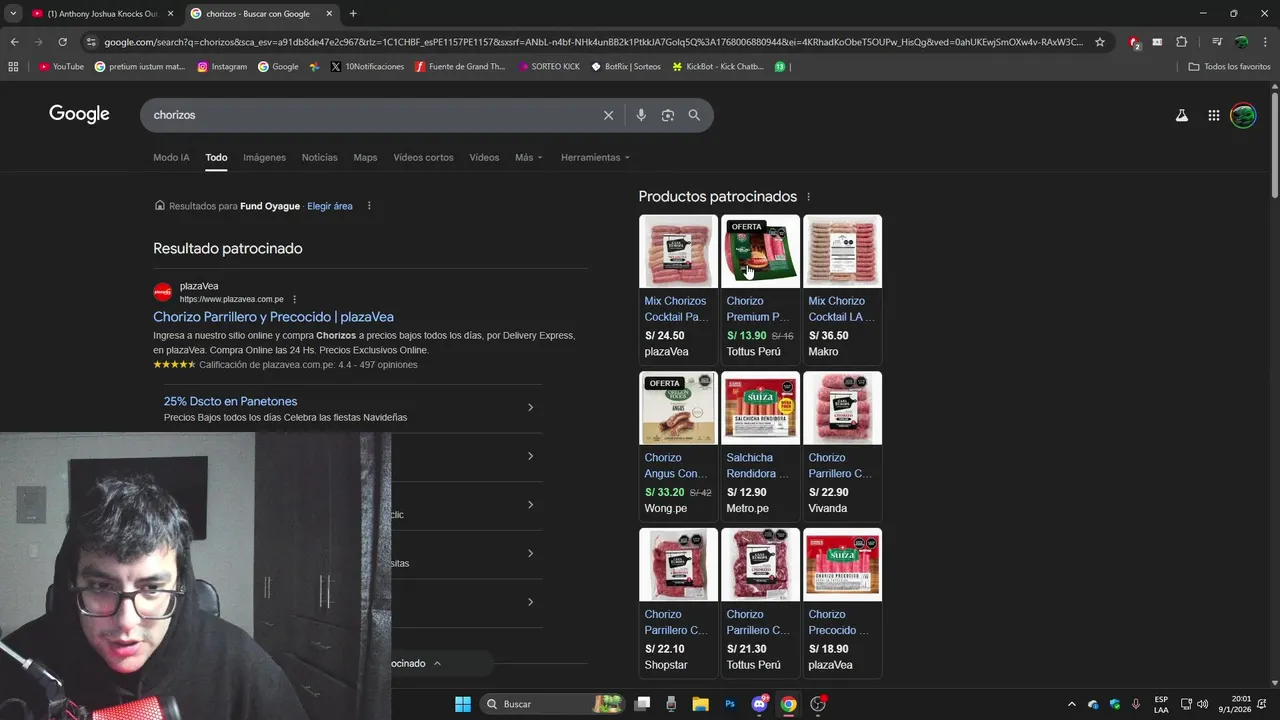
Task: Open Todos los favoritos folder
Action: pos(1229,67)
